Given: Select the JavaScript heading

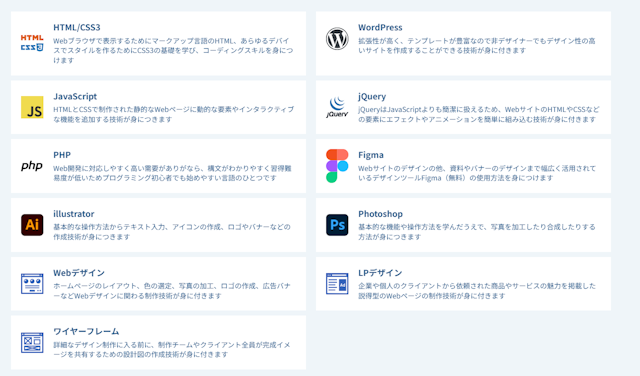Looking at the screenshot, I should coord(75,96).
